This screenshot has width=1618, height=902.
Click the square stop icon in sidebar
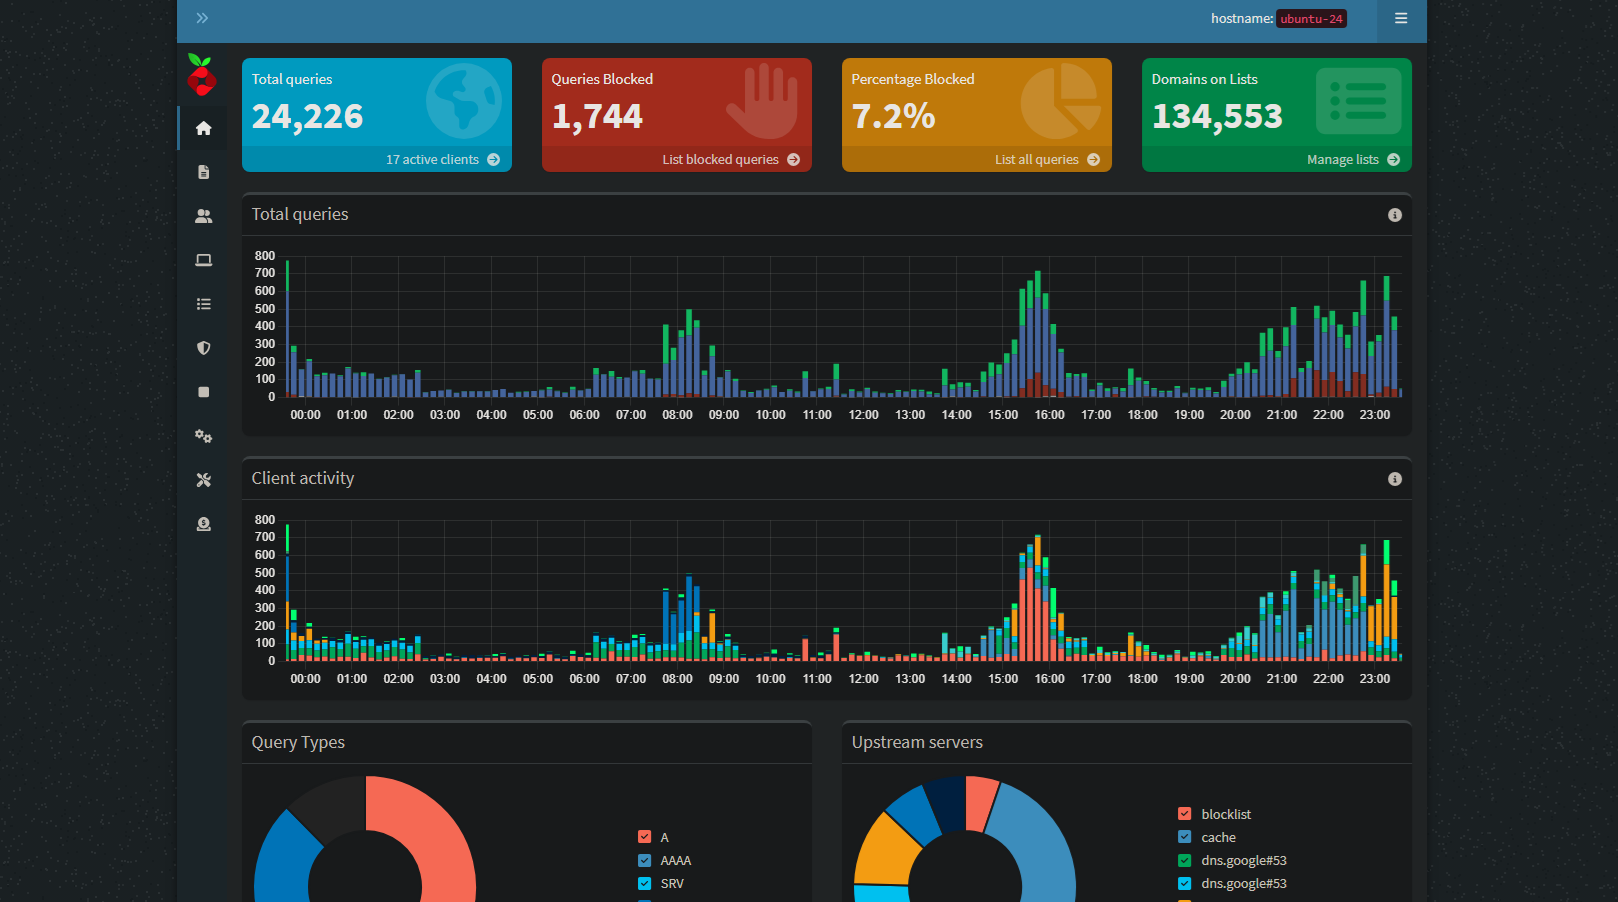click(203, 392)
